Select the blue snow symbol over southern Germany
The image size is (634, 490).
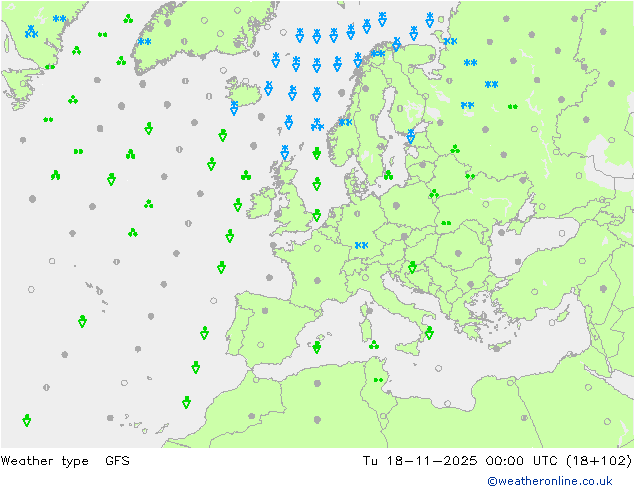[x=361, y=245]
